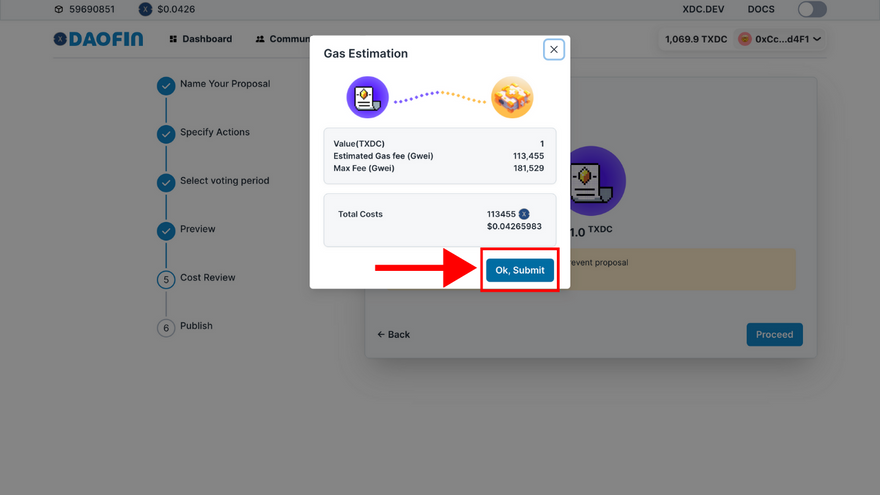Close the Gas Estimation dialog
The height and width of the screenshot is (495, 880).
click(x=553, y=49)
